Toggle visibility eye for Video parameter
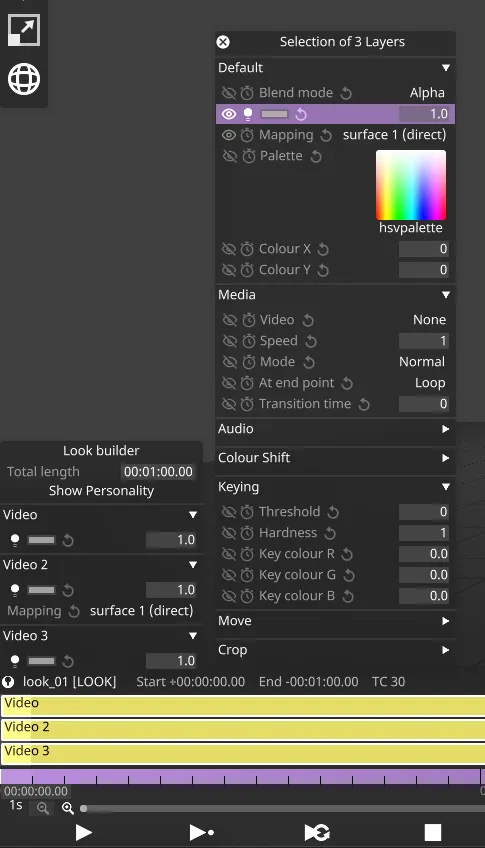 tap(229, 320)
